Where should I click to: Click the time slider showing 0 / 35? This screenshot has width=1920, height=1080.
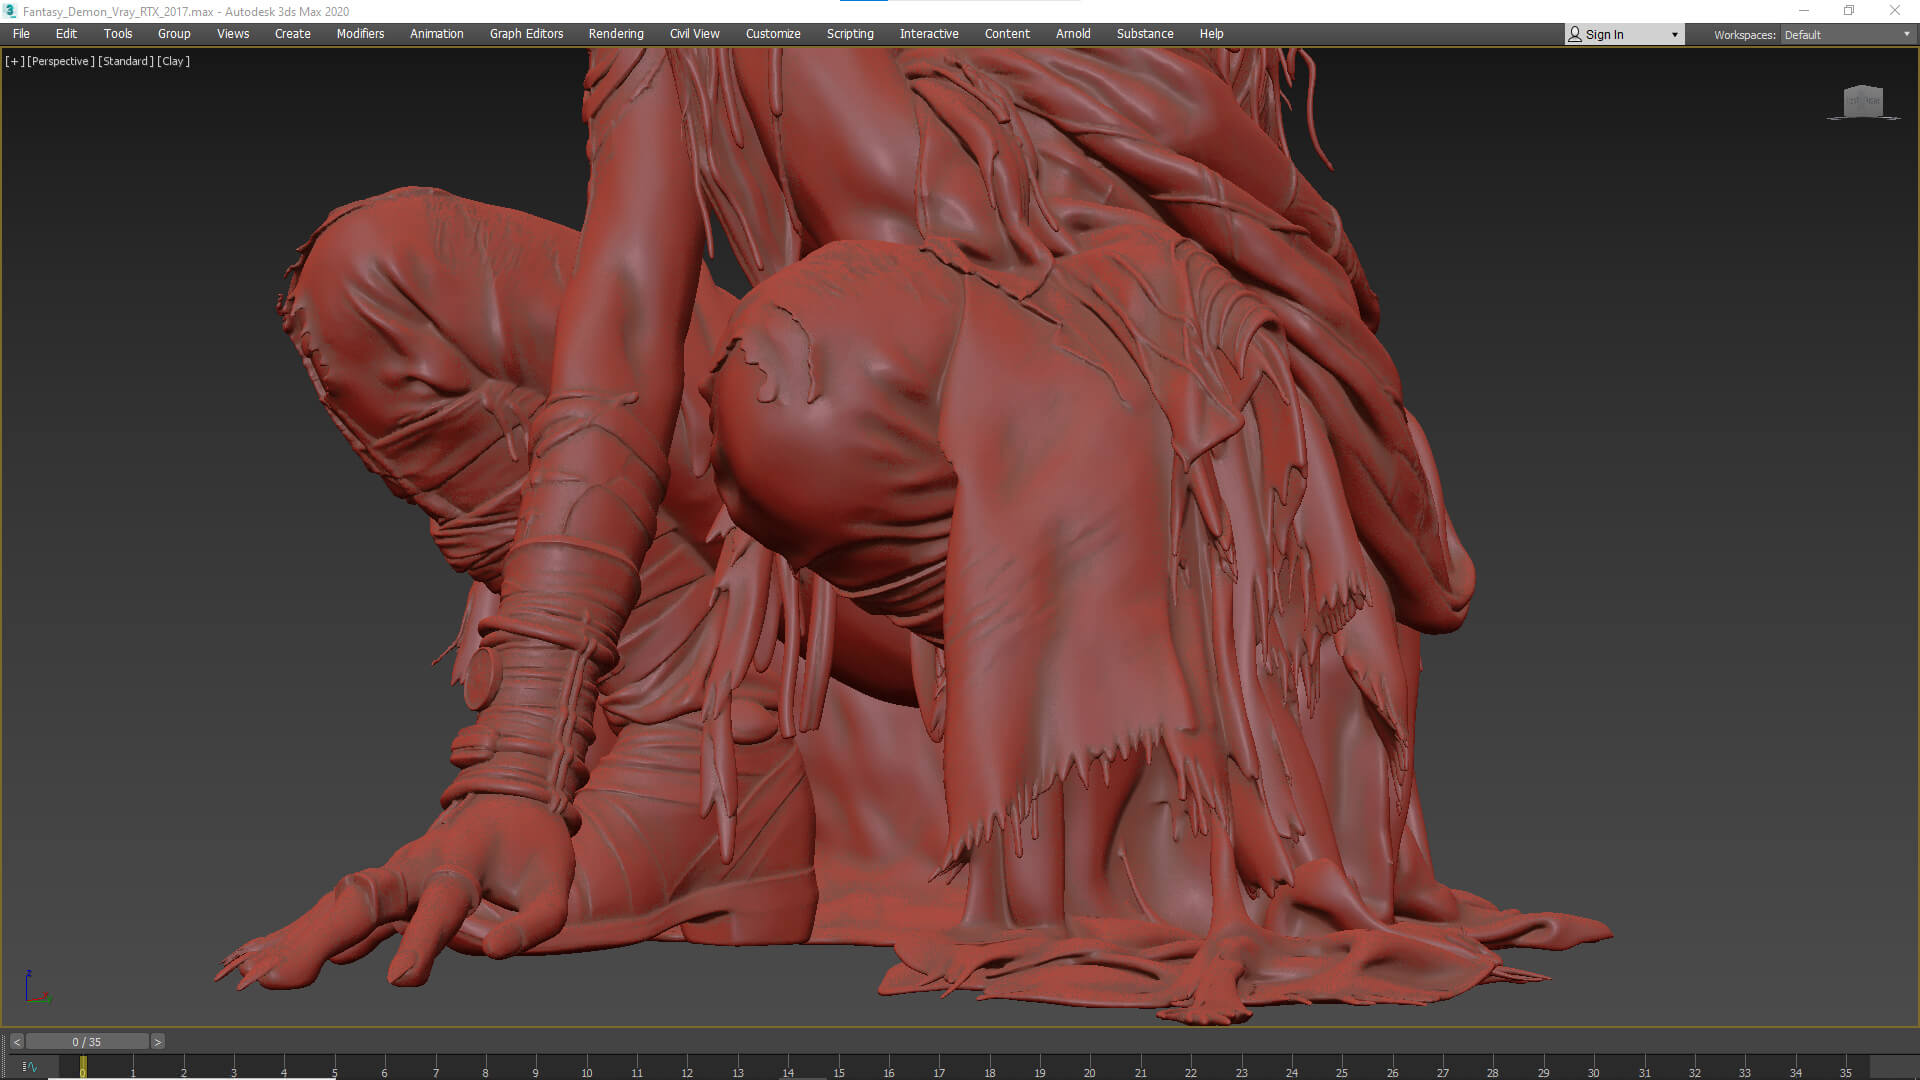(87, 1042)
